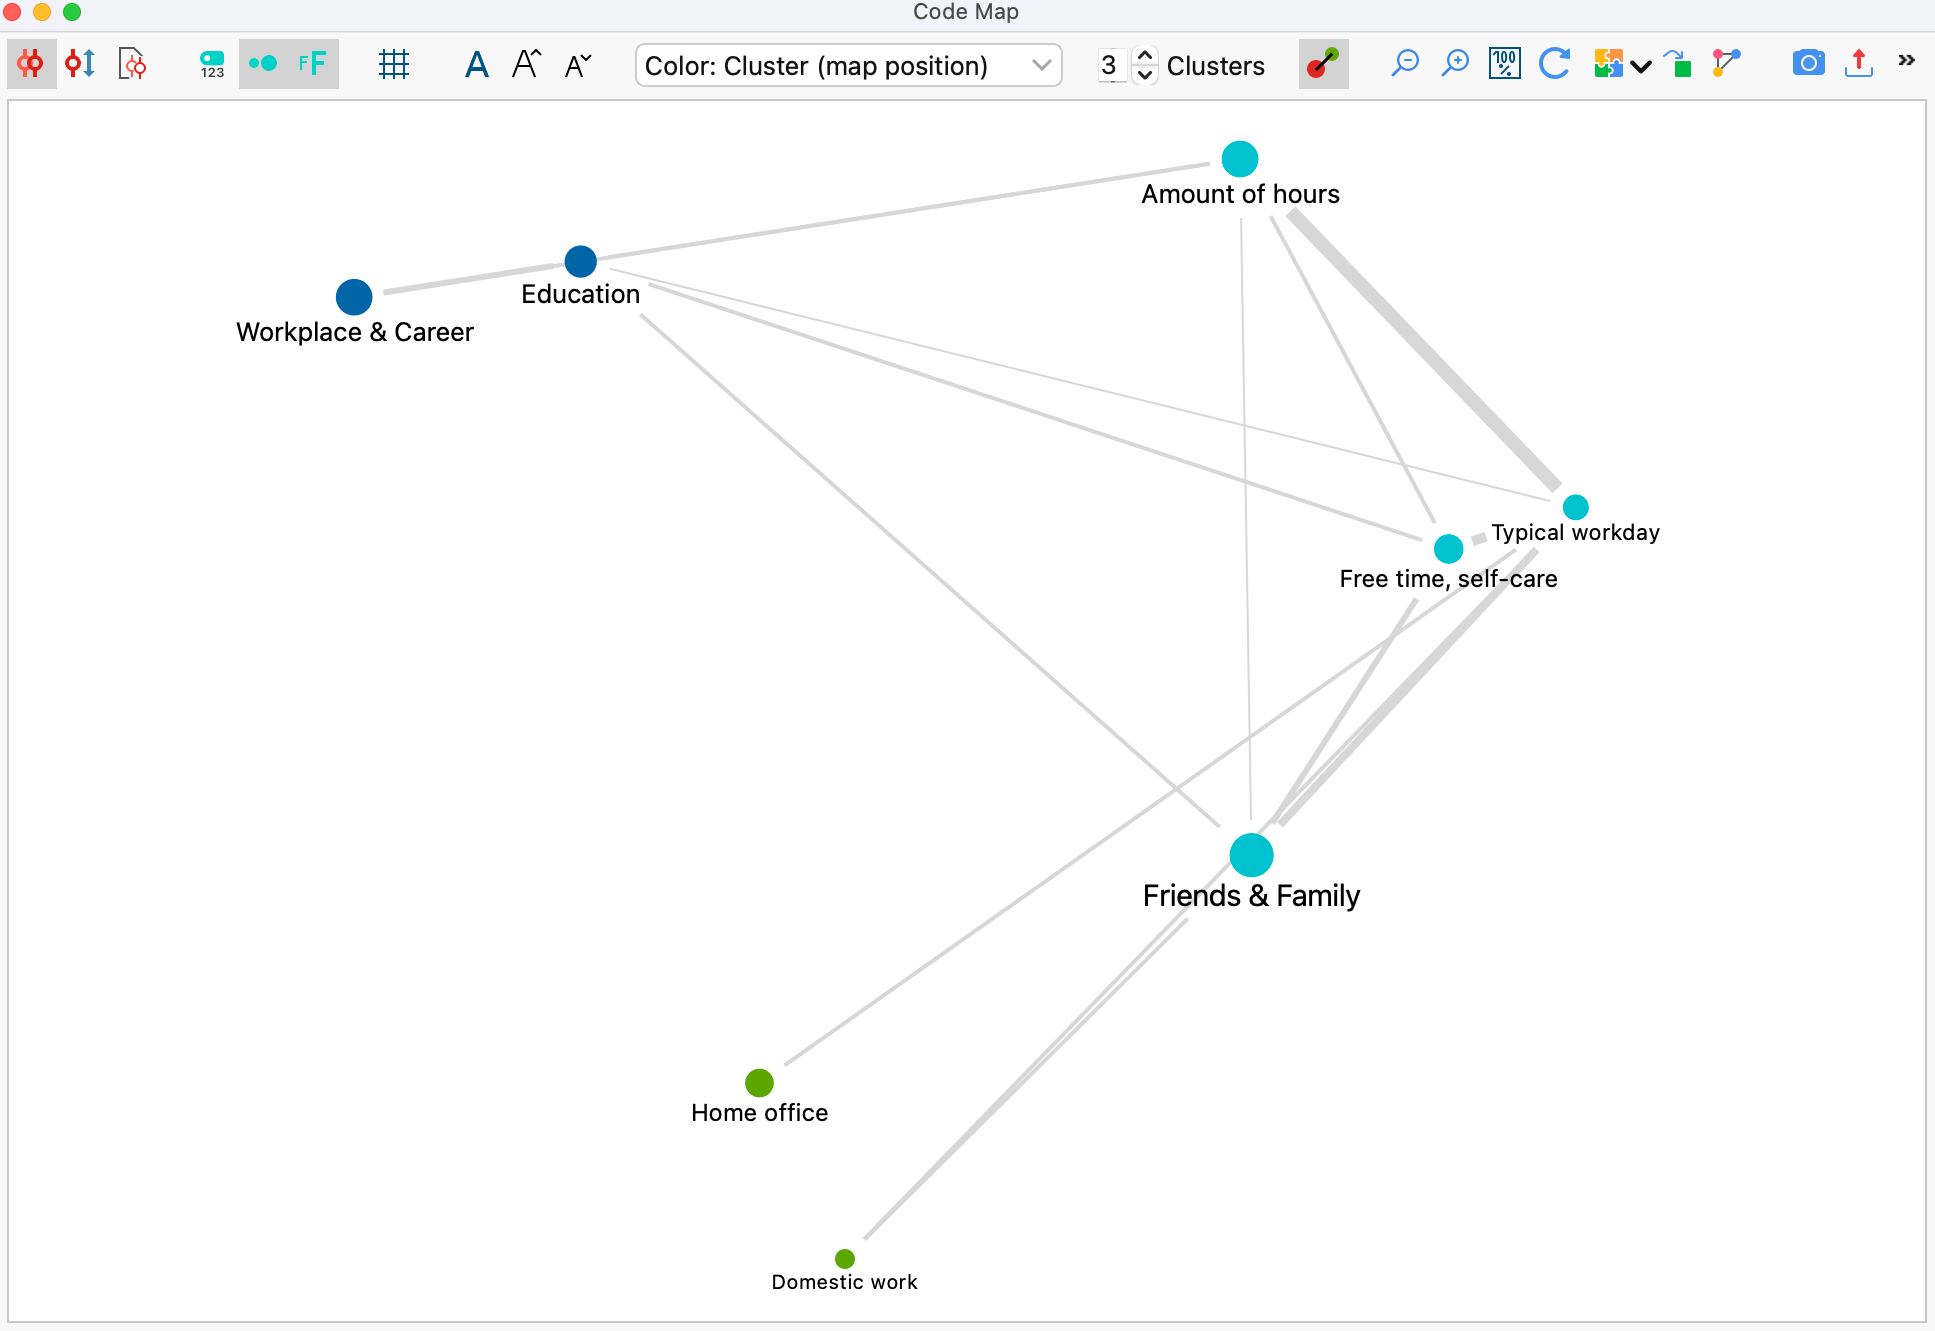Image resolution: width=1935 pixels, height=1331 pixels.
Task: Decrease label font size
Action: pos(578,64)
